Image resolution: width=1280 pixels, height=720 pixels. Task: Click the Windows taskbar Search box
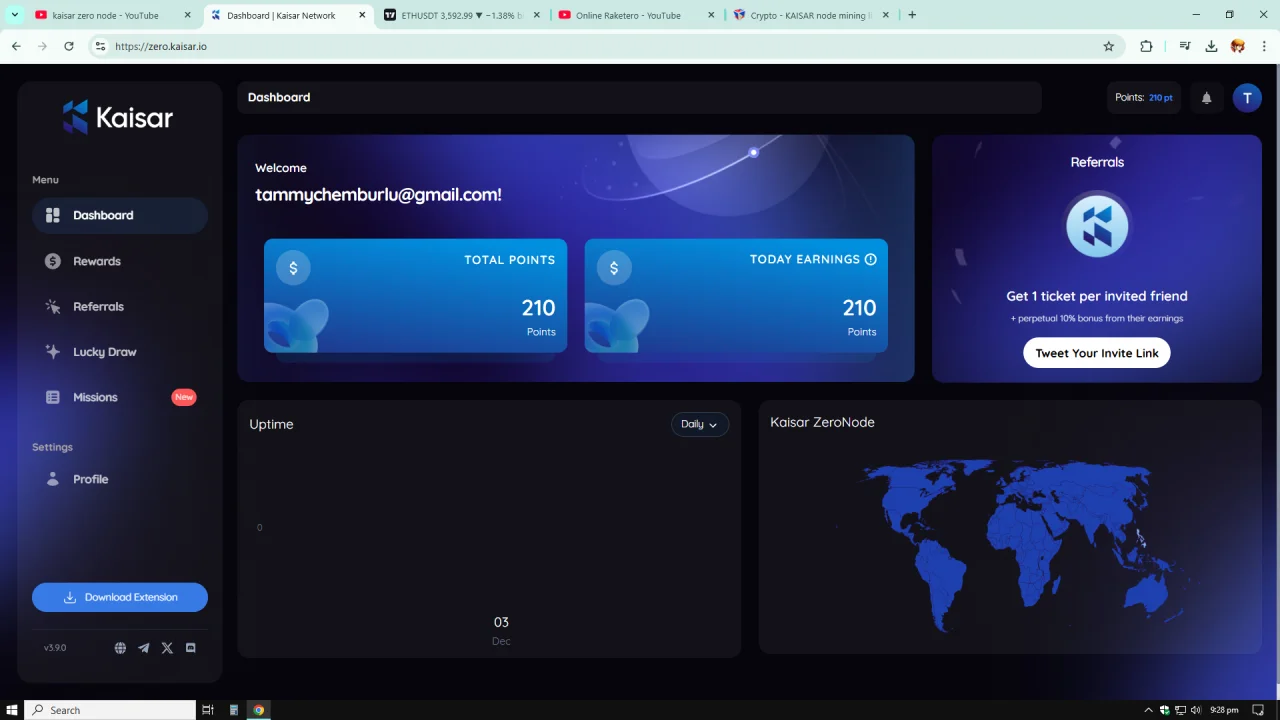pos(110,710)
